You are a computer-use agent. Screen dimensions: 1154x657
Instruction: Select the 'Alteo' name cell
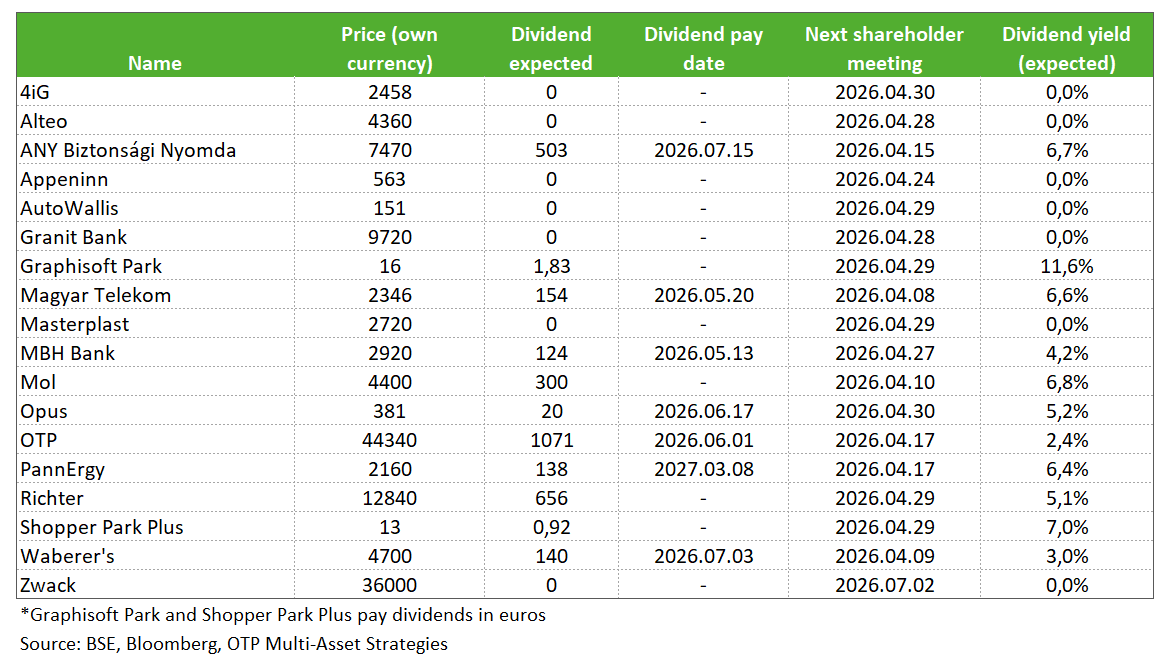point(155,121)
